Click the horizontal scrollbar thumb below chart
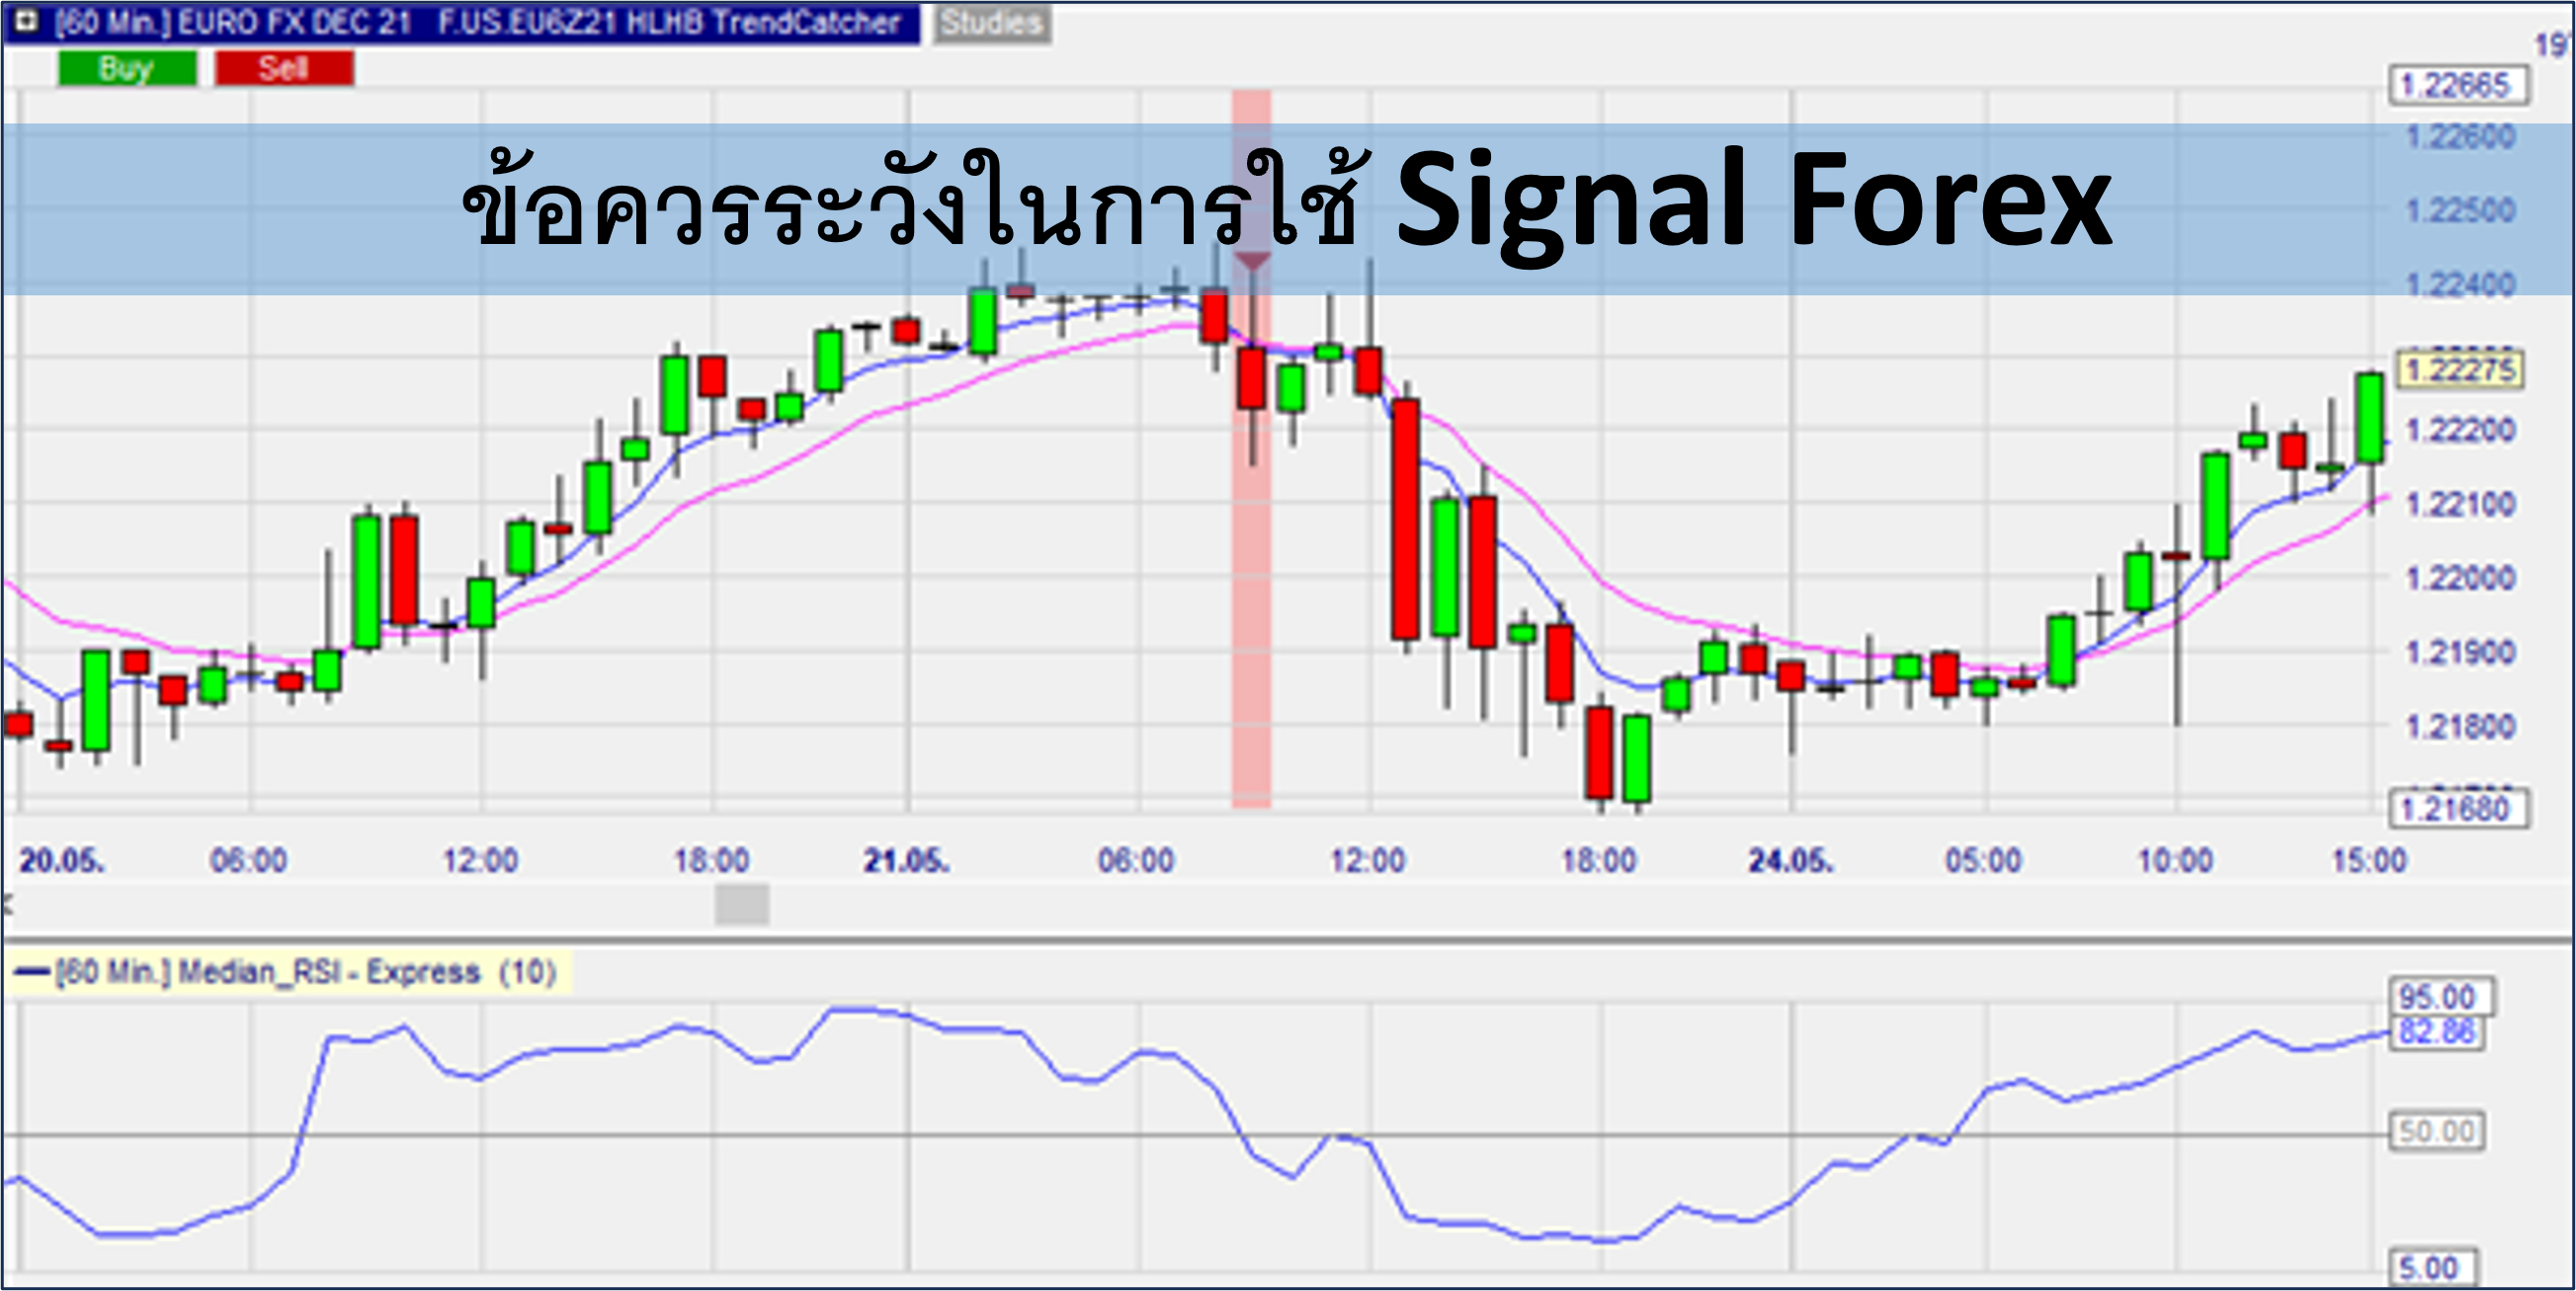The image size is (2576, 1291). (742, 904)
